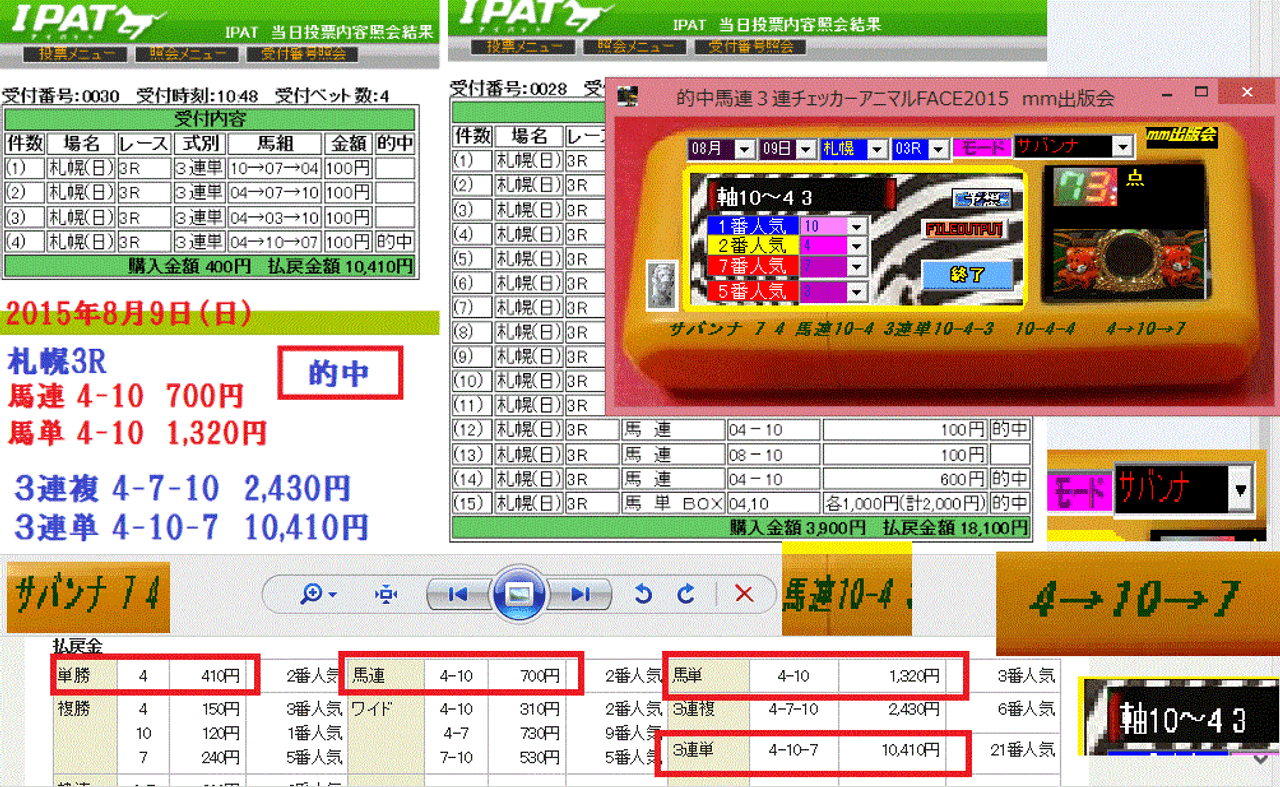Click 各1,000円(計2,000円) amount cell

point(904,503)
